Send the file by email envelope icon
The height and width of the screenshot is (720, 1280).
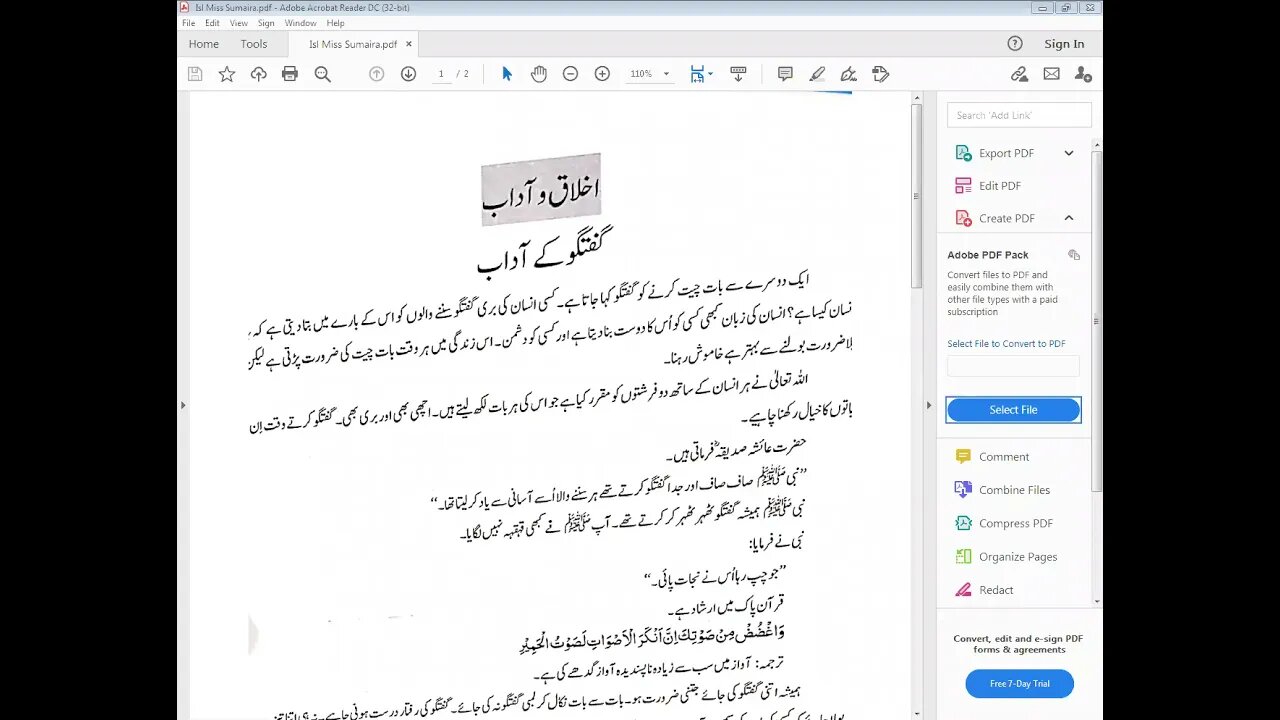[x=1051, y=74]
